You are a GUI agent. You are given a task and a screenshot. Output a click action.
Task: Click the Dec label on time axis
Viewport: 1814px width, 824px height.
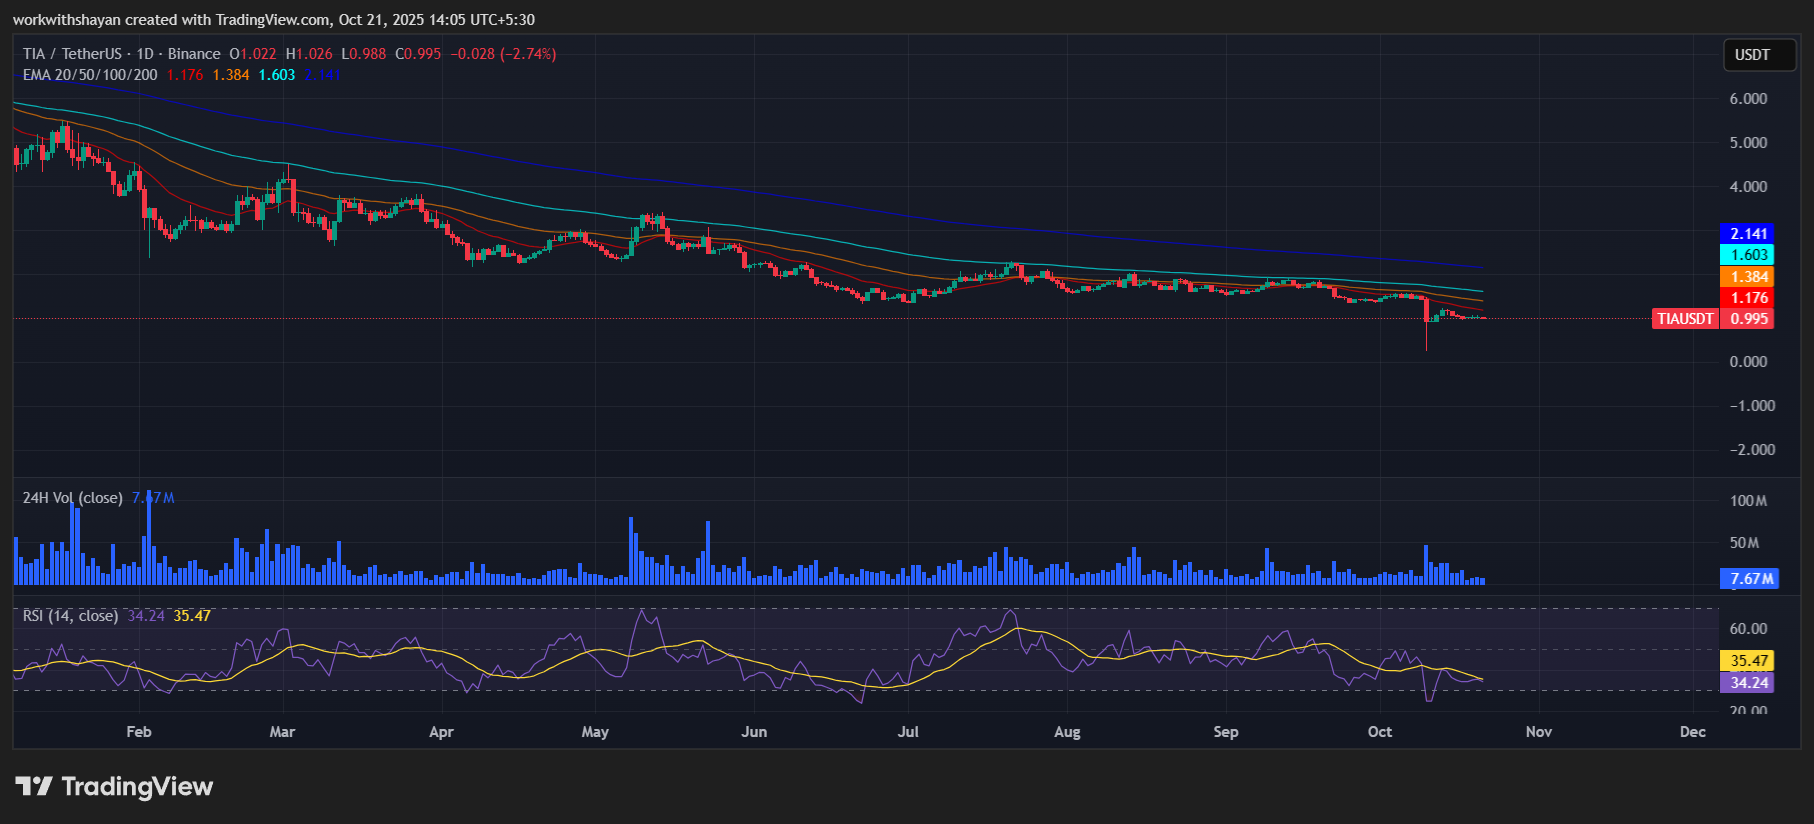pyautogui.click(x=1692, y=732)
